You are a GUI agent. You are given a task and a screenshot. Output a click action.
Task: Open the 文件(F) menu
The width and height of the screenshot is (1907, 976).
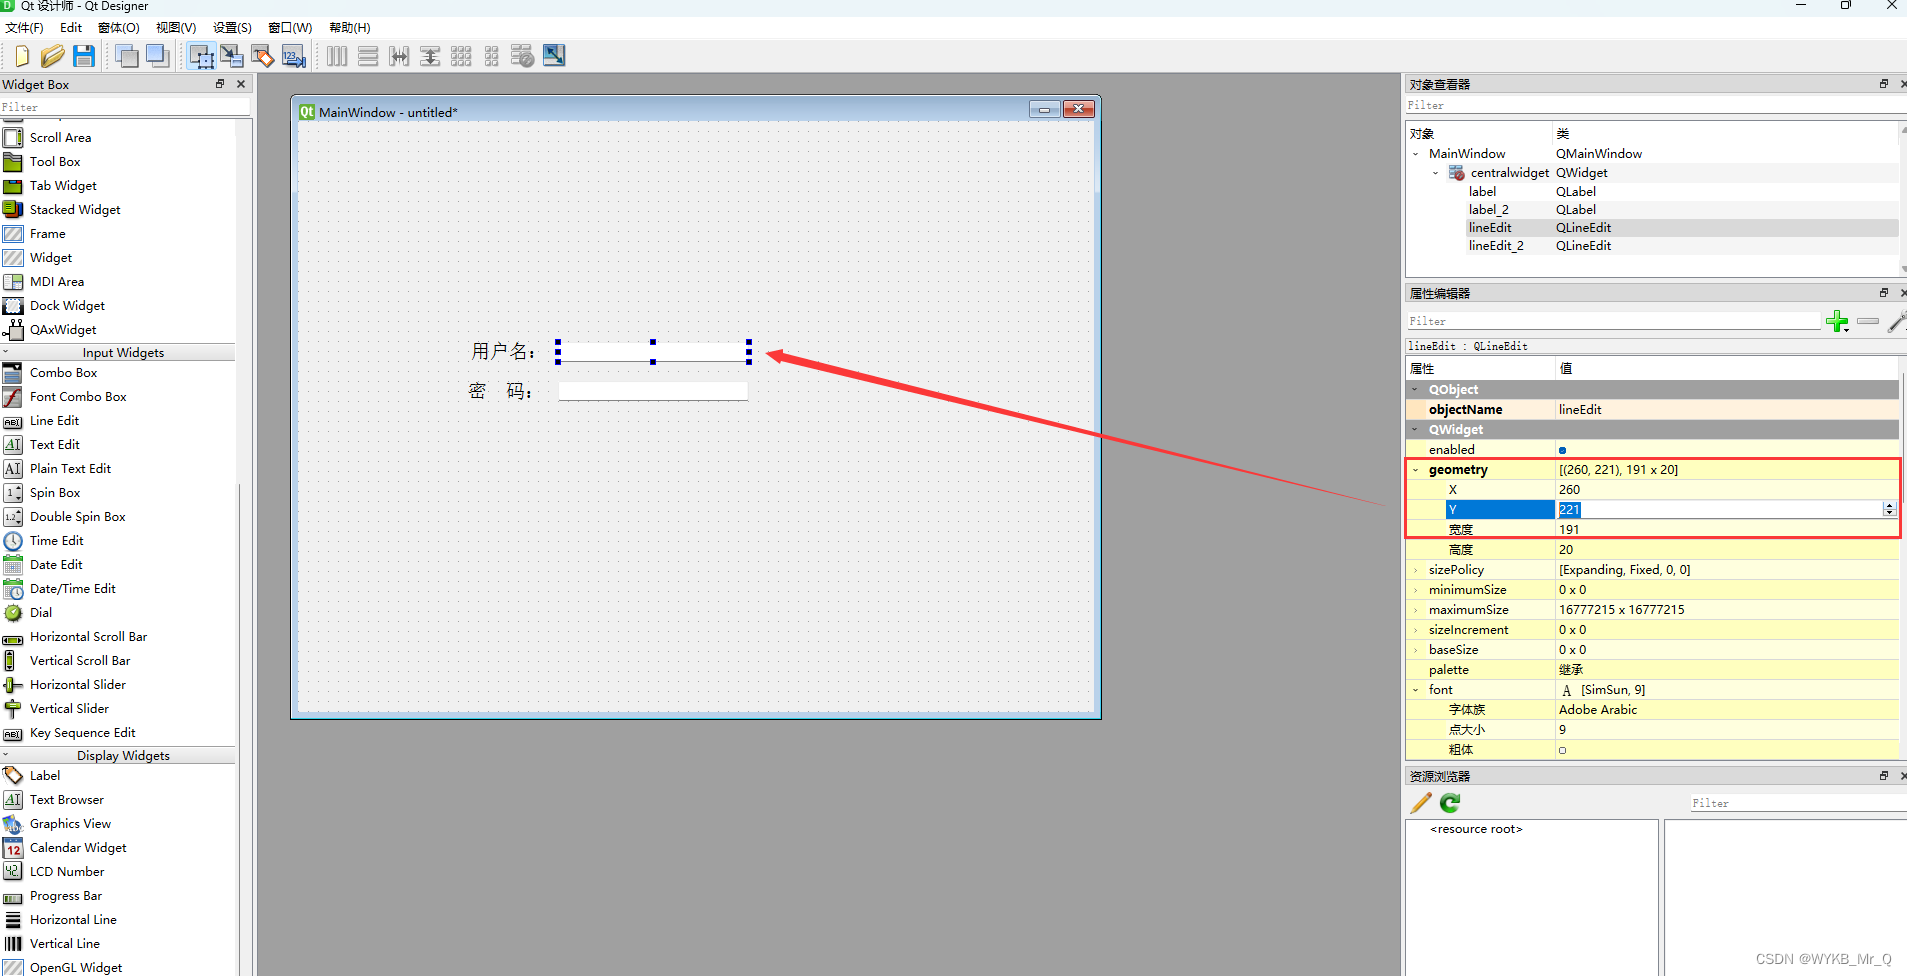click(x=24, y=28)
